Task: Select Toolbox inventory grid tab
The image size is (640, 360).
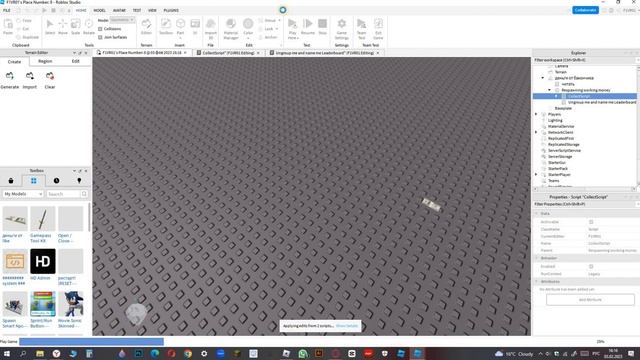Action: pyautogui.click(x=33, y=180)
